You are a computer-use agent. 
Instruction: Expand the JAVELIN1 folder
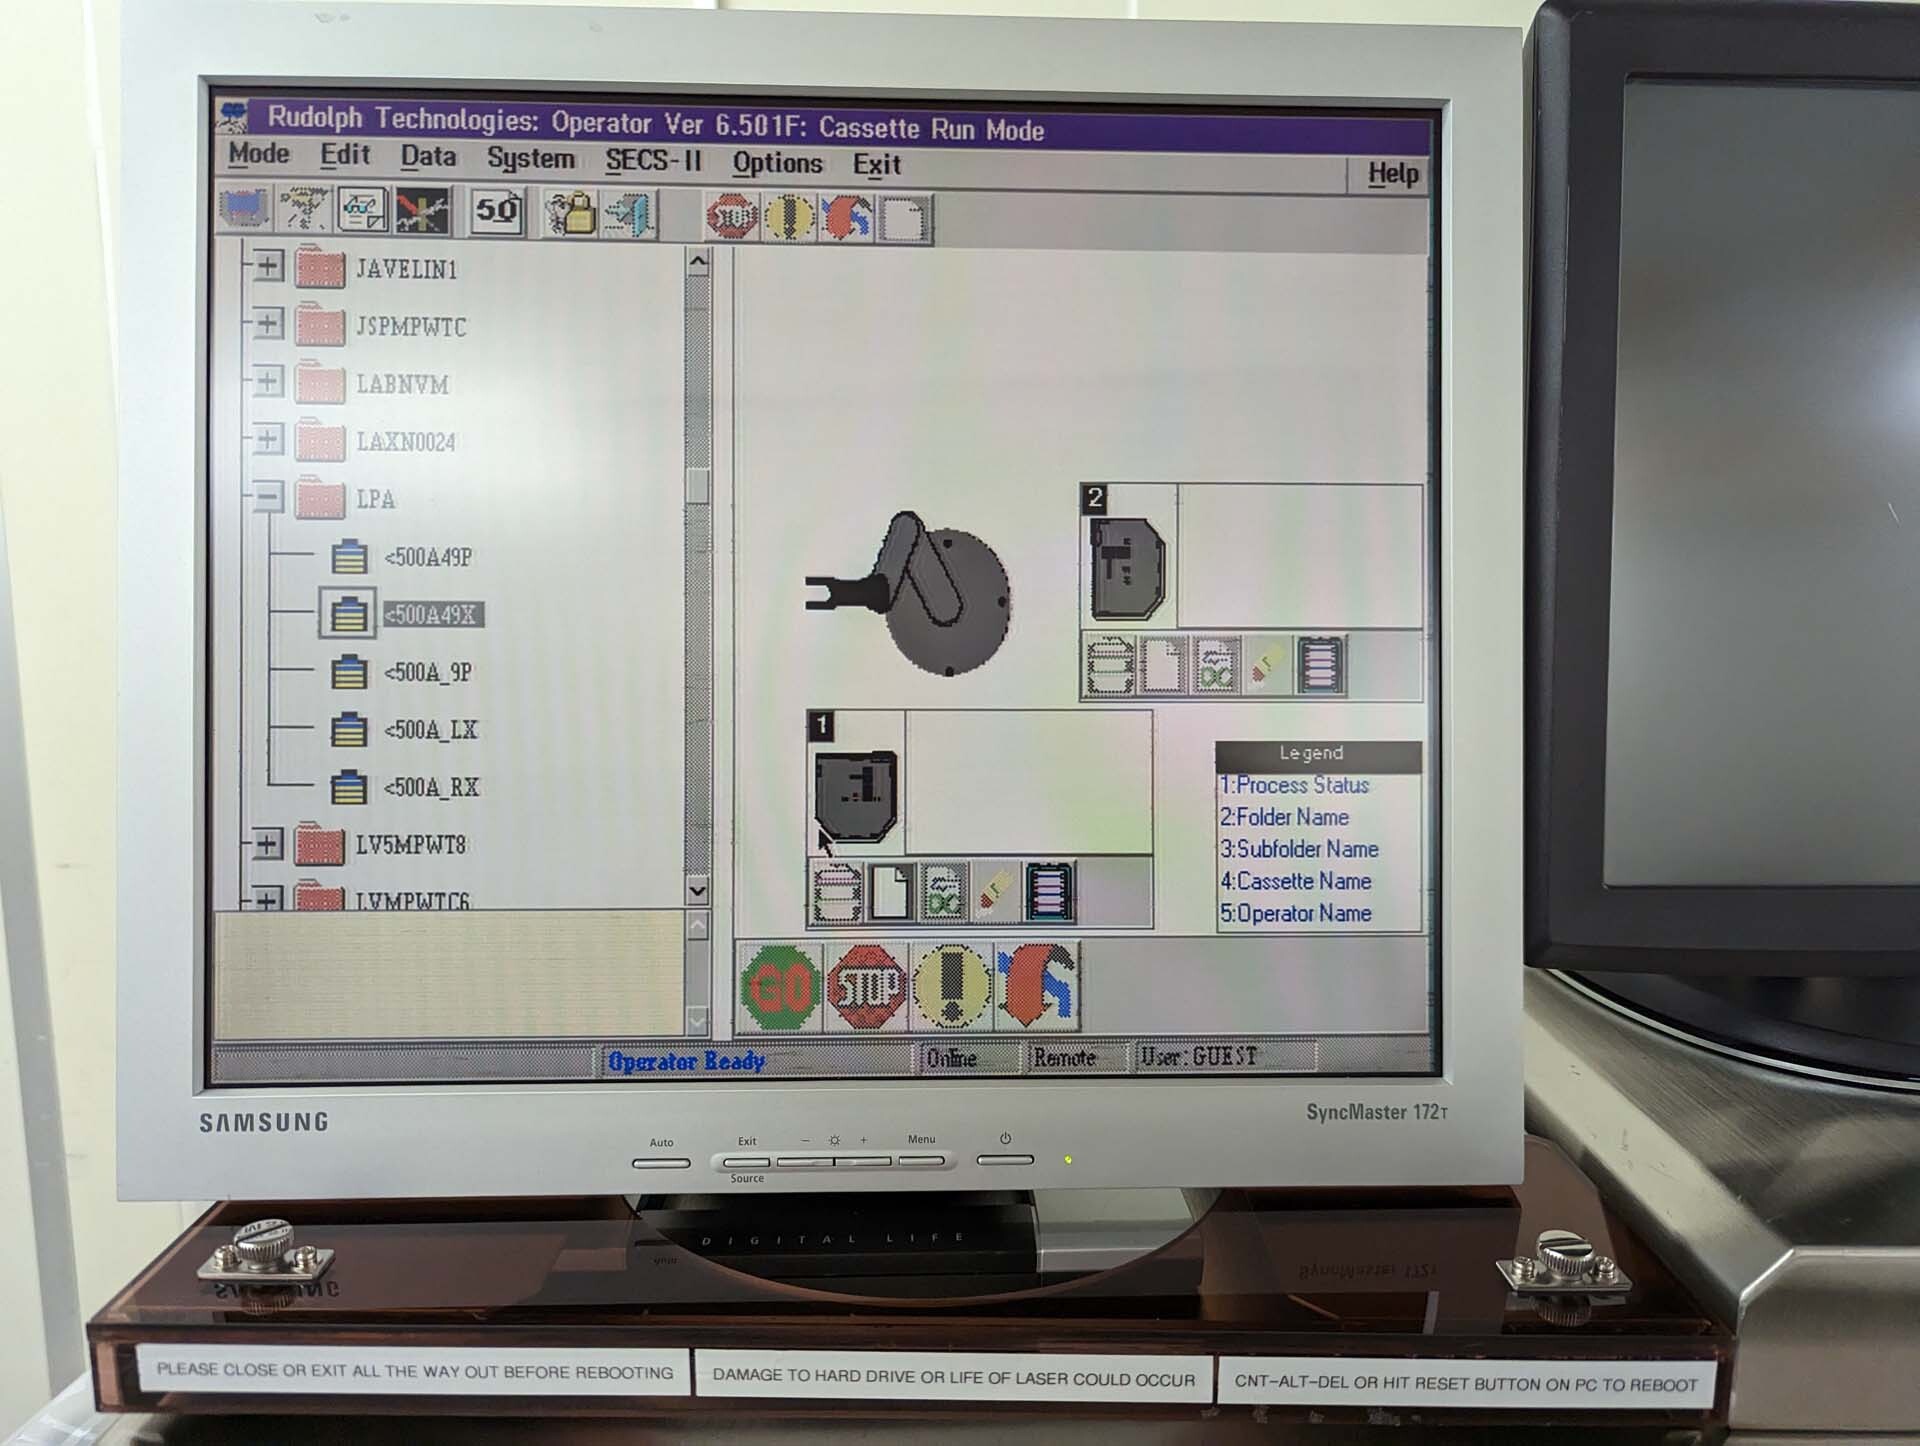(x=268, y=266)
